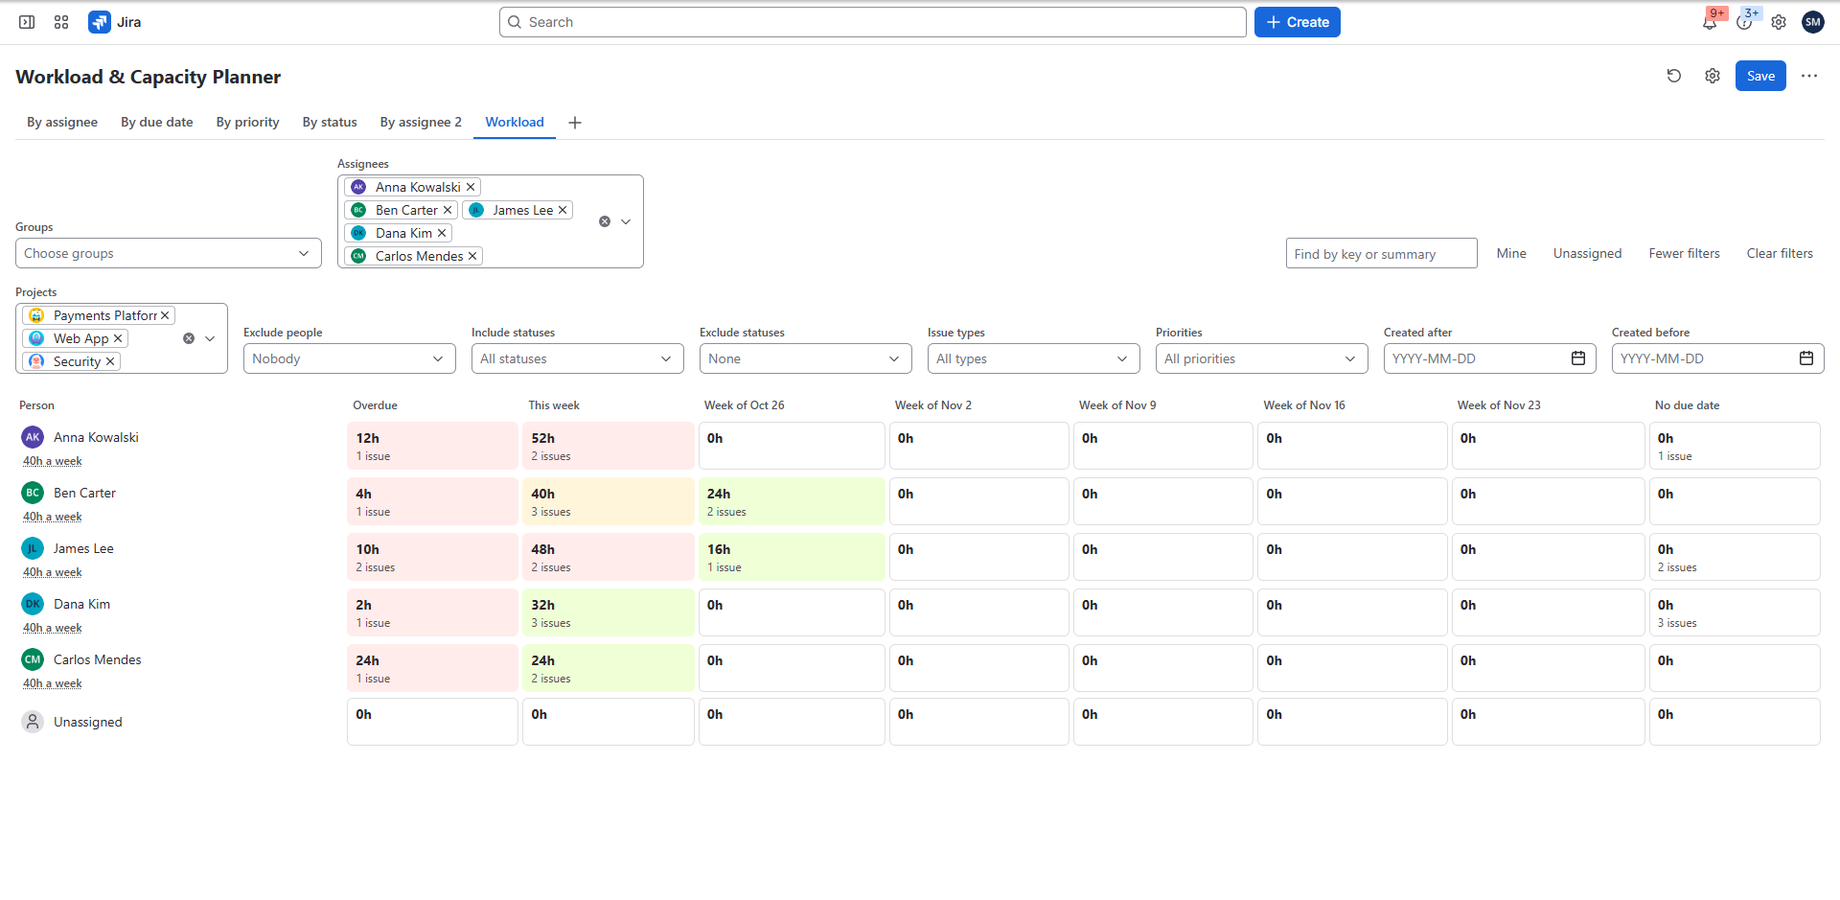This screenshot has height=900, width=1840.
Task: Click the Created after date field
Action: pos(1489,359)
